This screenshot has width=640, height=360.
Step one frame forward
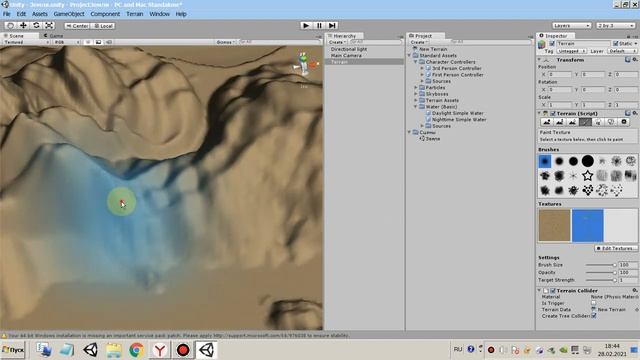pyautogui.click(x=332, y=25)
